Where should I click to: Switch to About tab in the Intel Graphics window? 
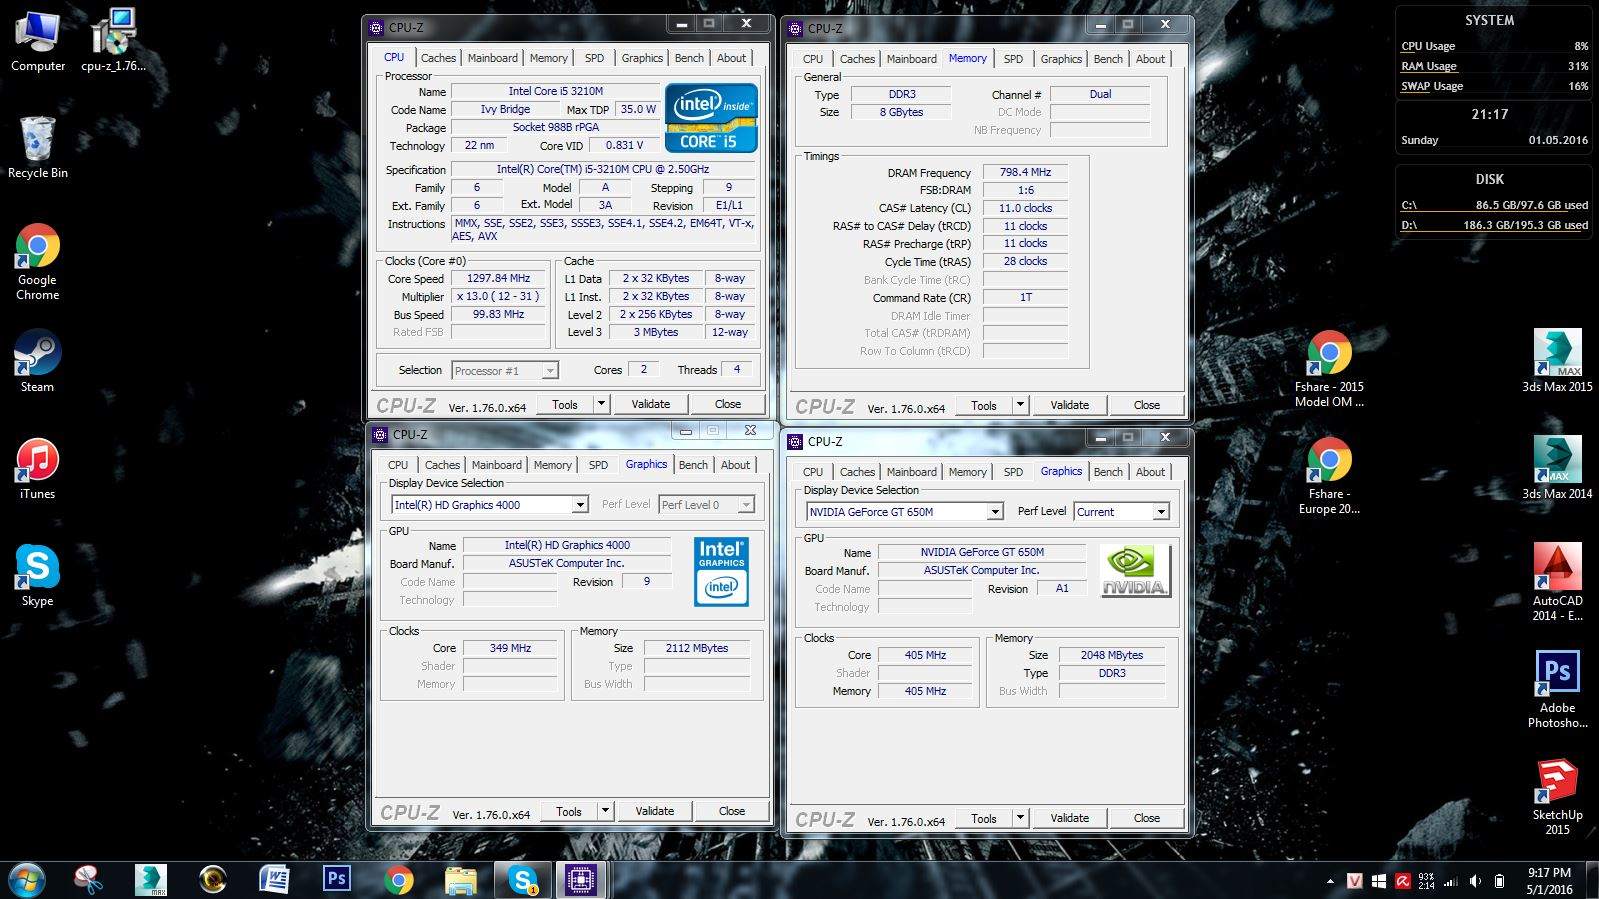[x=735, y=465]
